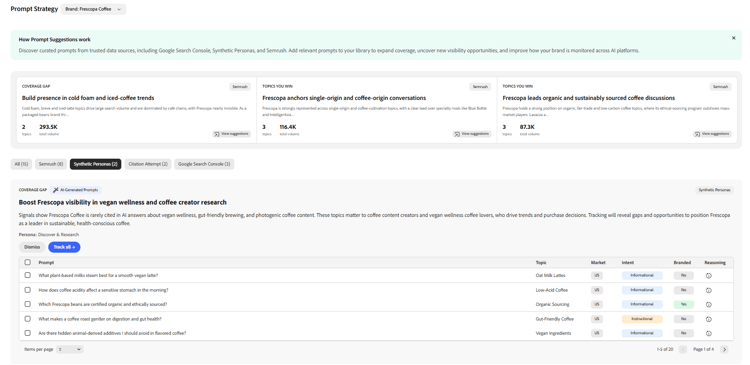
Task: Check the gentler on digestion prompt
Action: pyautogui.click(x=28, y=319)
